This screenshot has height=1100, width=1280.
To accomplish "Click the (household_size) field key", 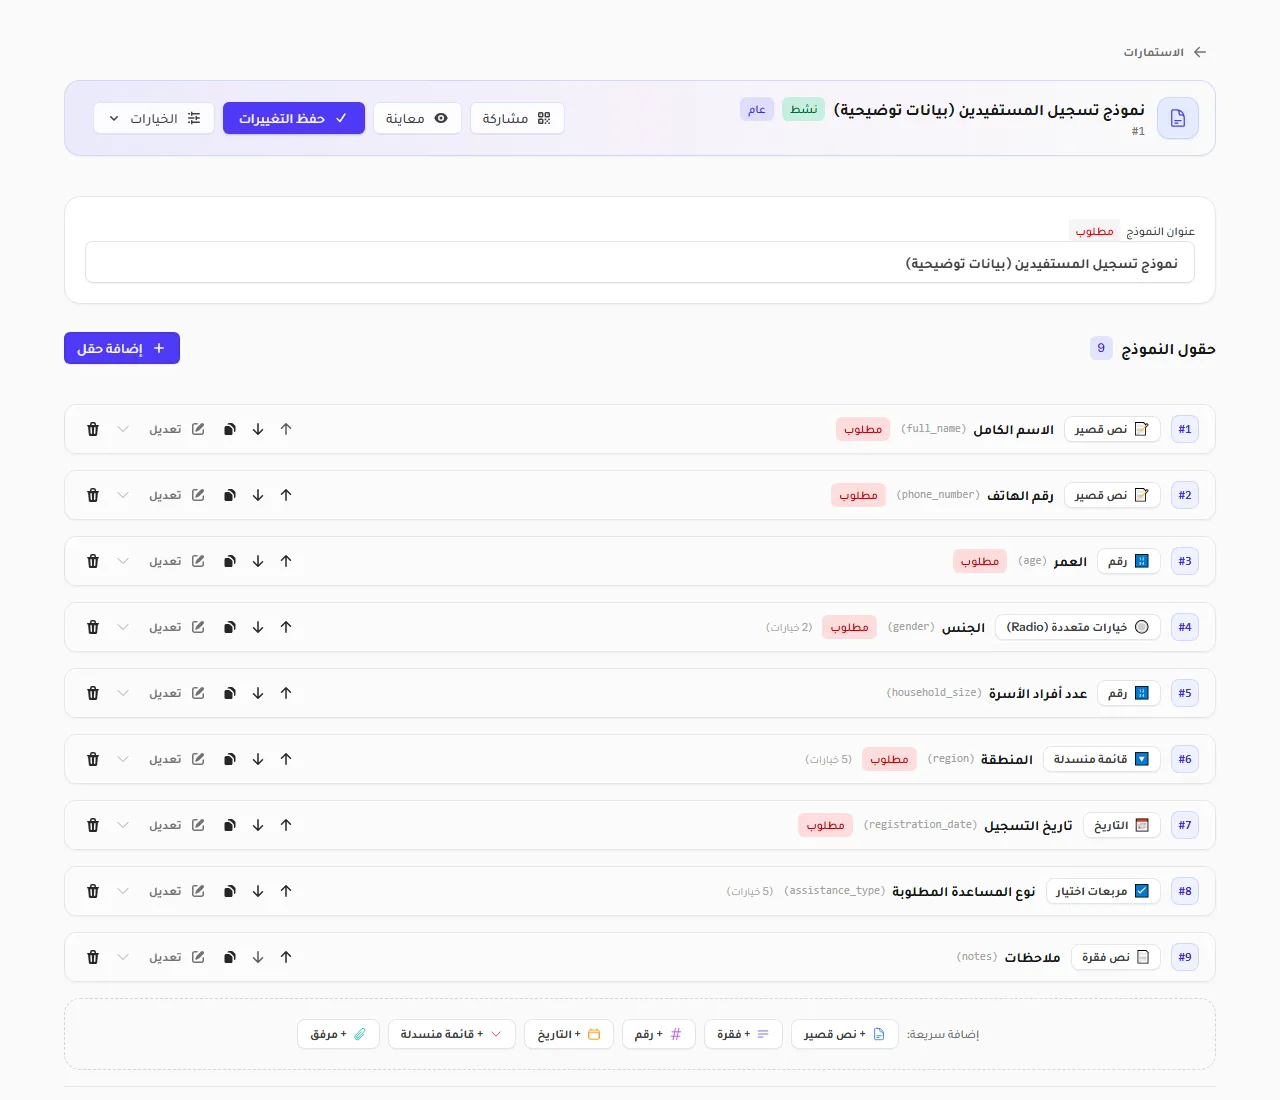I will (x=934, y=693).
